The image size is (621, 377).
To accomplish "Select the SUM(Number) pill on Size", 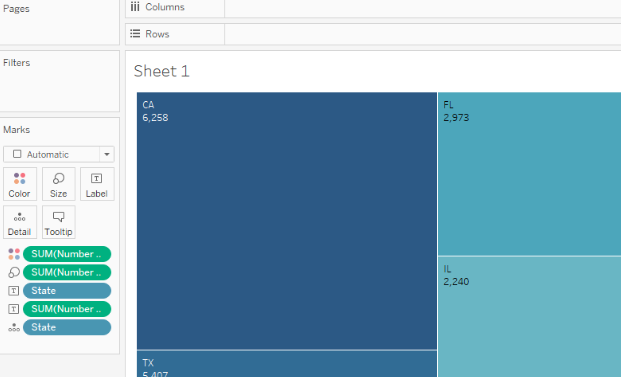I will tap(67, 272).
